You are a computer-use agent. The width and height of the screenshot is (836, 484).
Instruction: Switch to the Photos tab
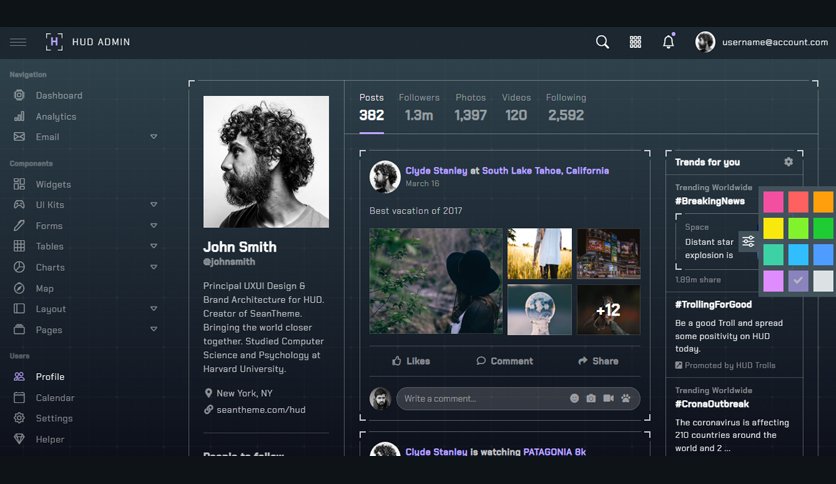tap(470, 107)
